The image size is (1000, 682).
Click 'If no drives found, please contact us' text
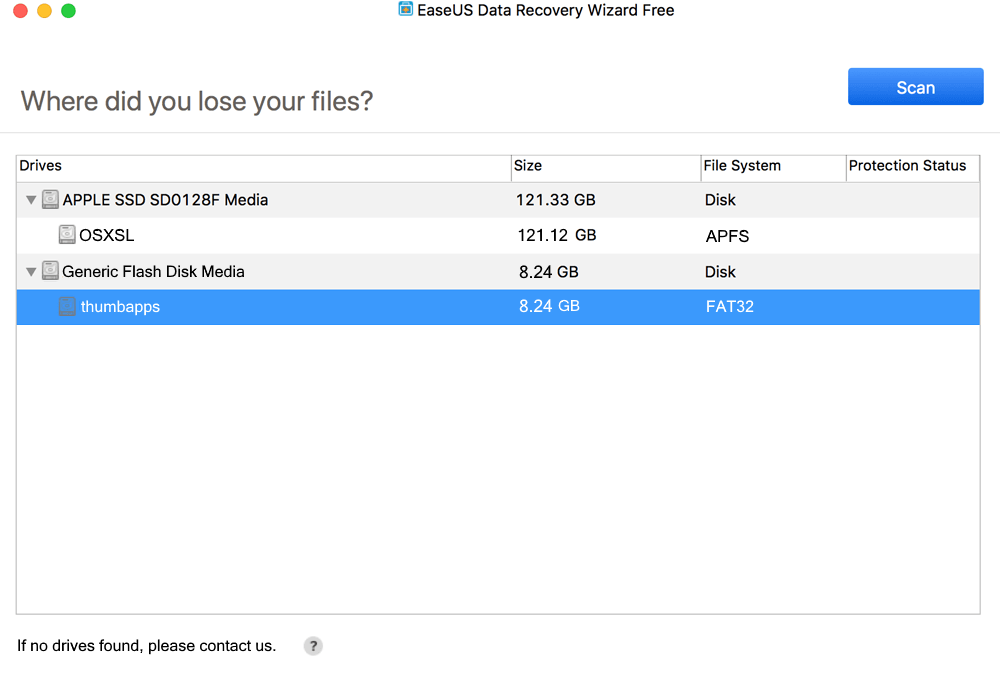coord(147,646)
